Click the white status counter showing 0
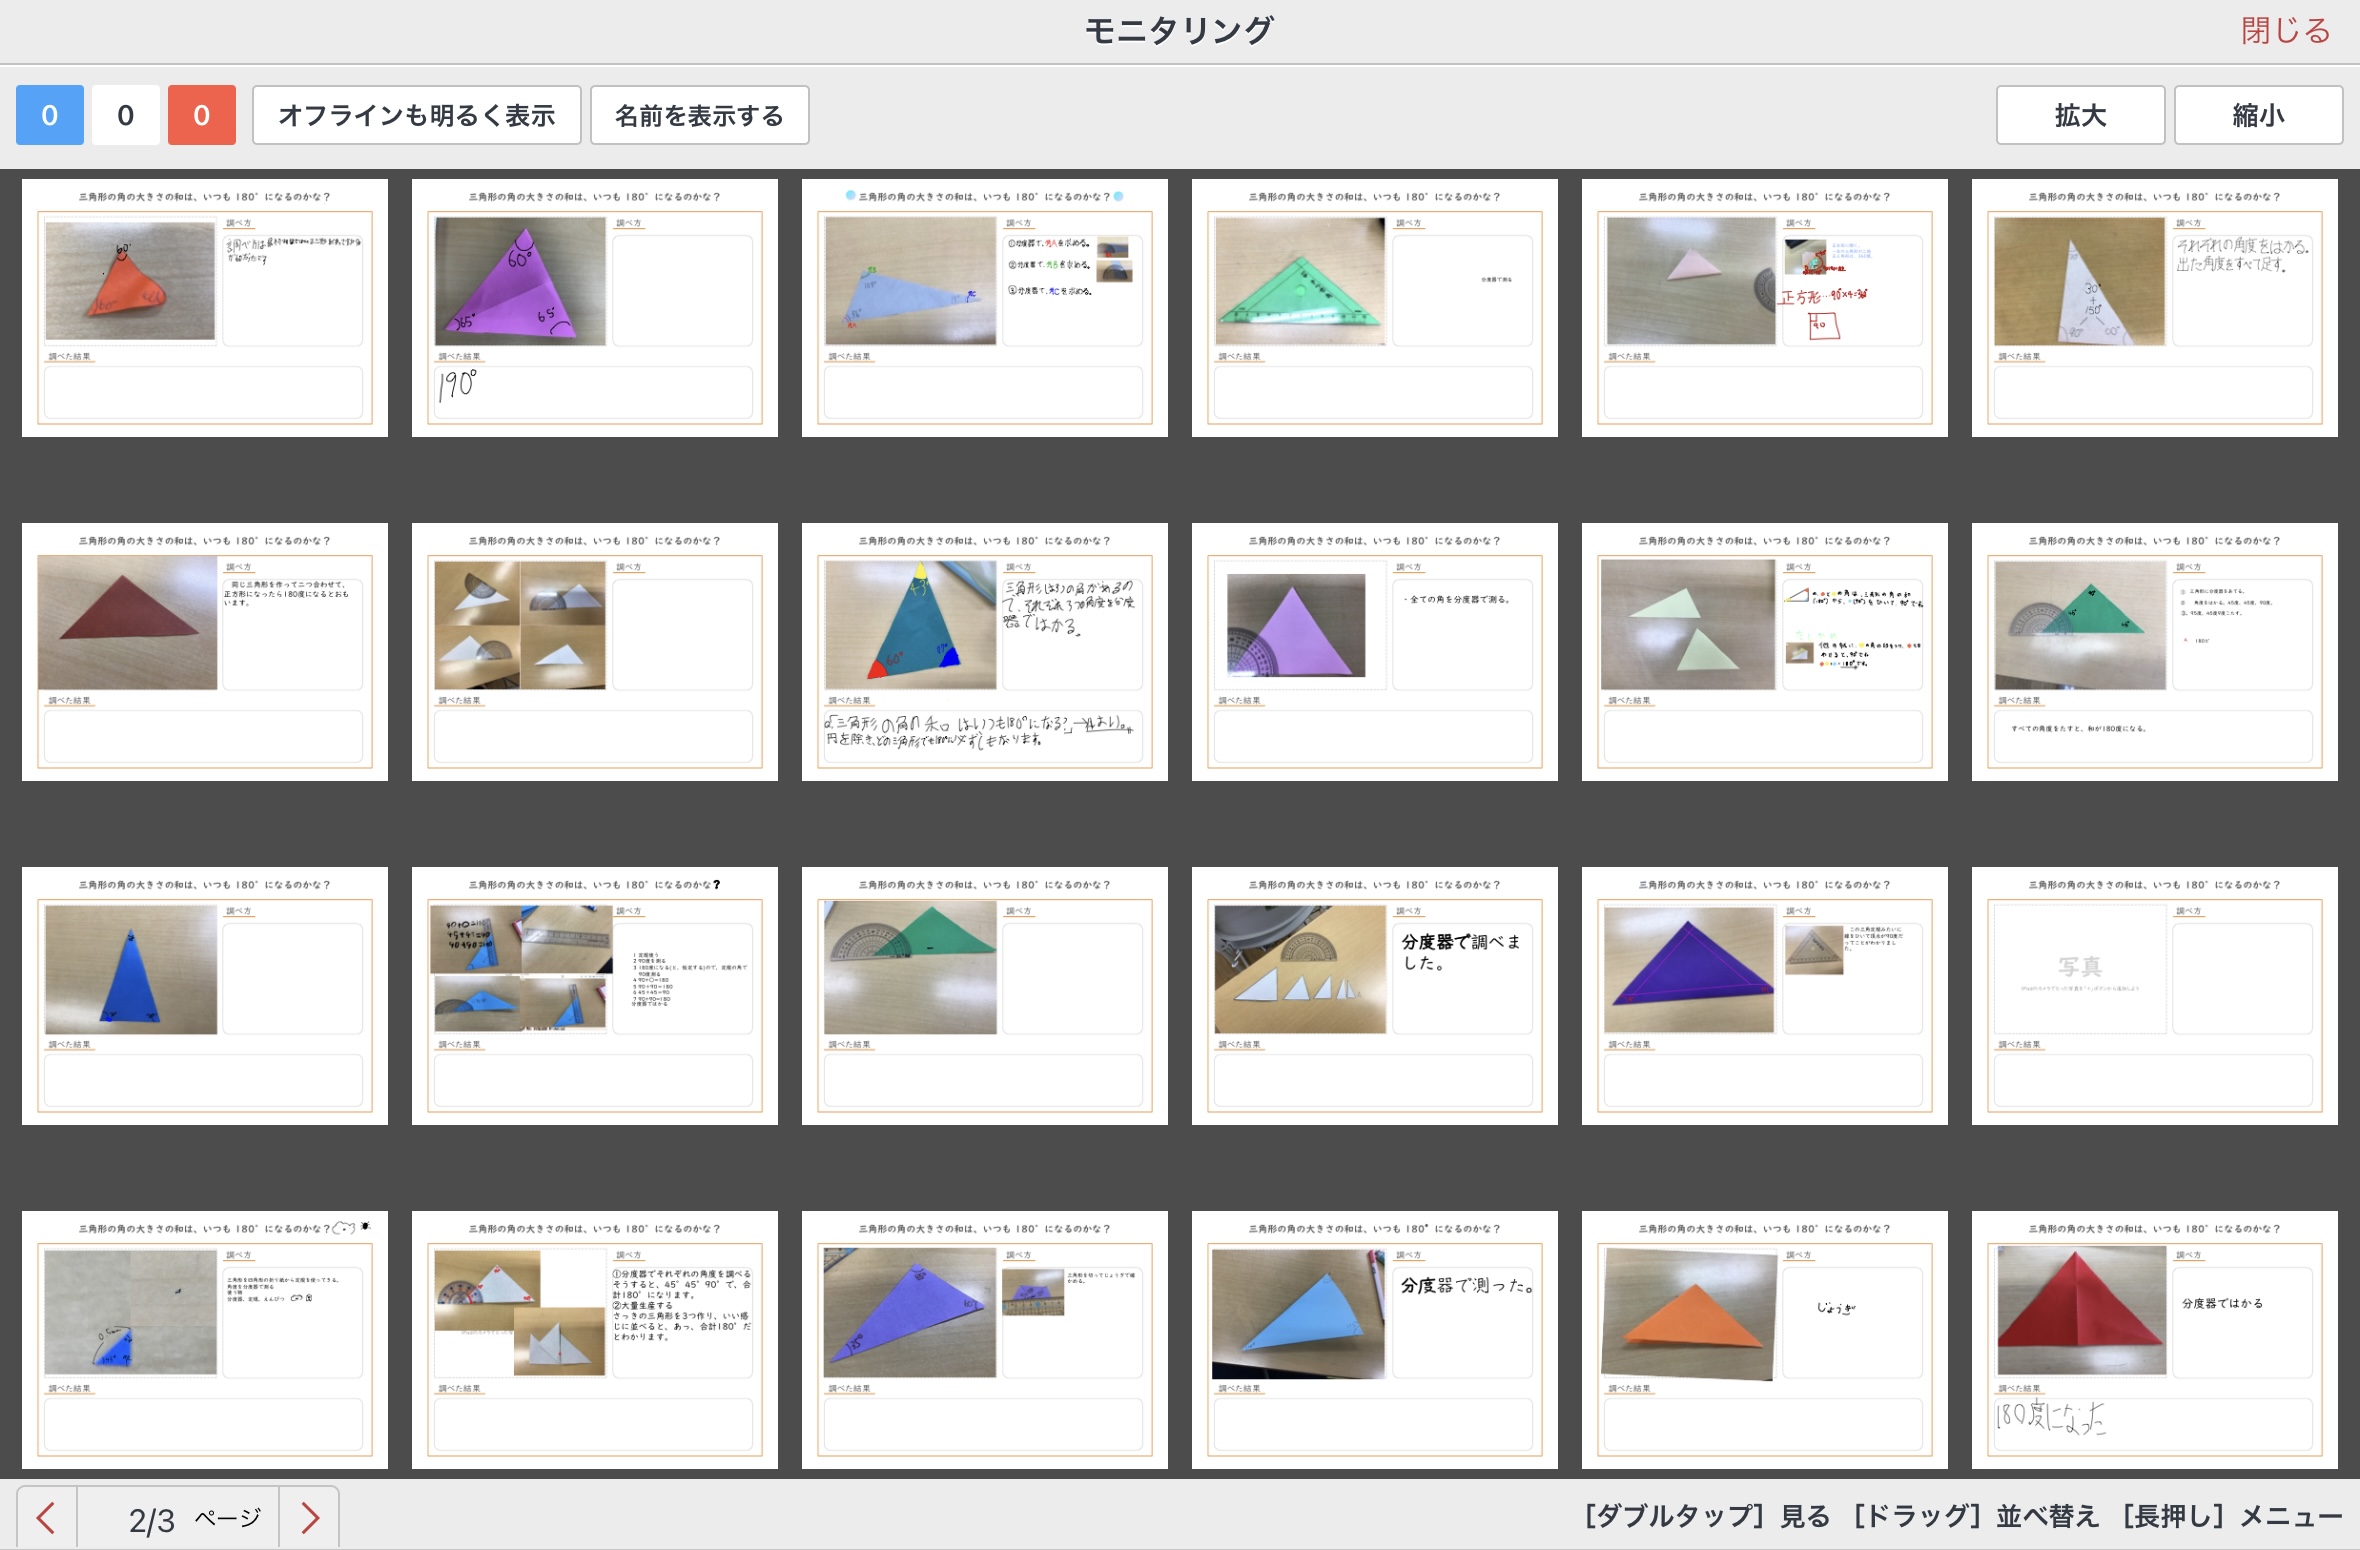This screenshot has width=2360, height=1550. [126, 115]
